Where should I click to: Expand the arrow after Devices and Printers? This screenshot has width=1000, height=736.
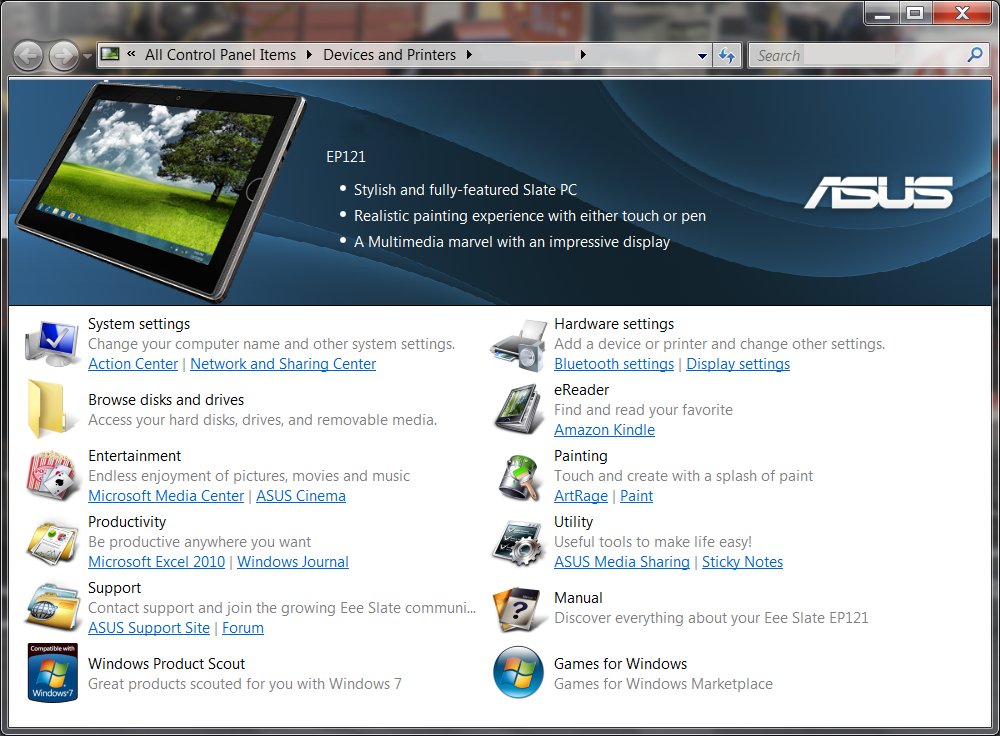(469, 55)
